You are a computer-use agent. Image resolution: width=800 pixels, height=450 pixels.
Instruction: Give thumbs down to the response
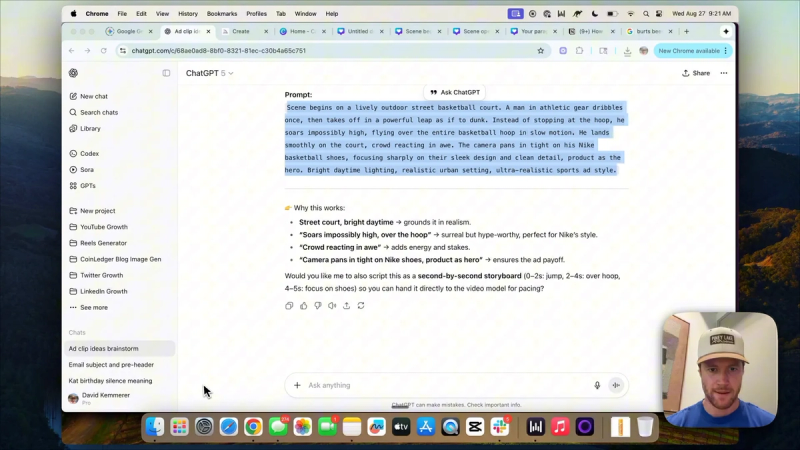318,306
